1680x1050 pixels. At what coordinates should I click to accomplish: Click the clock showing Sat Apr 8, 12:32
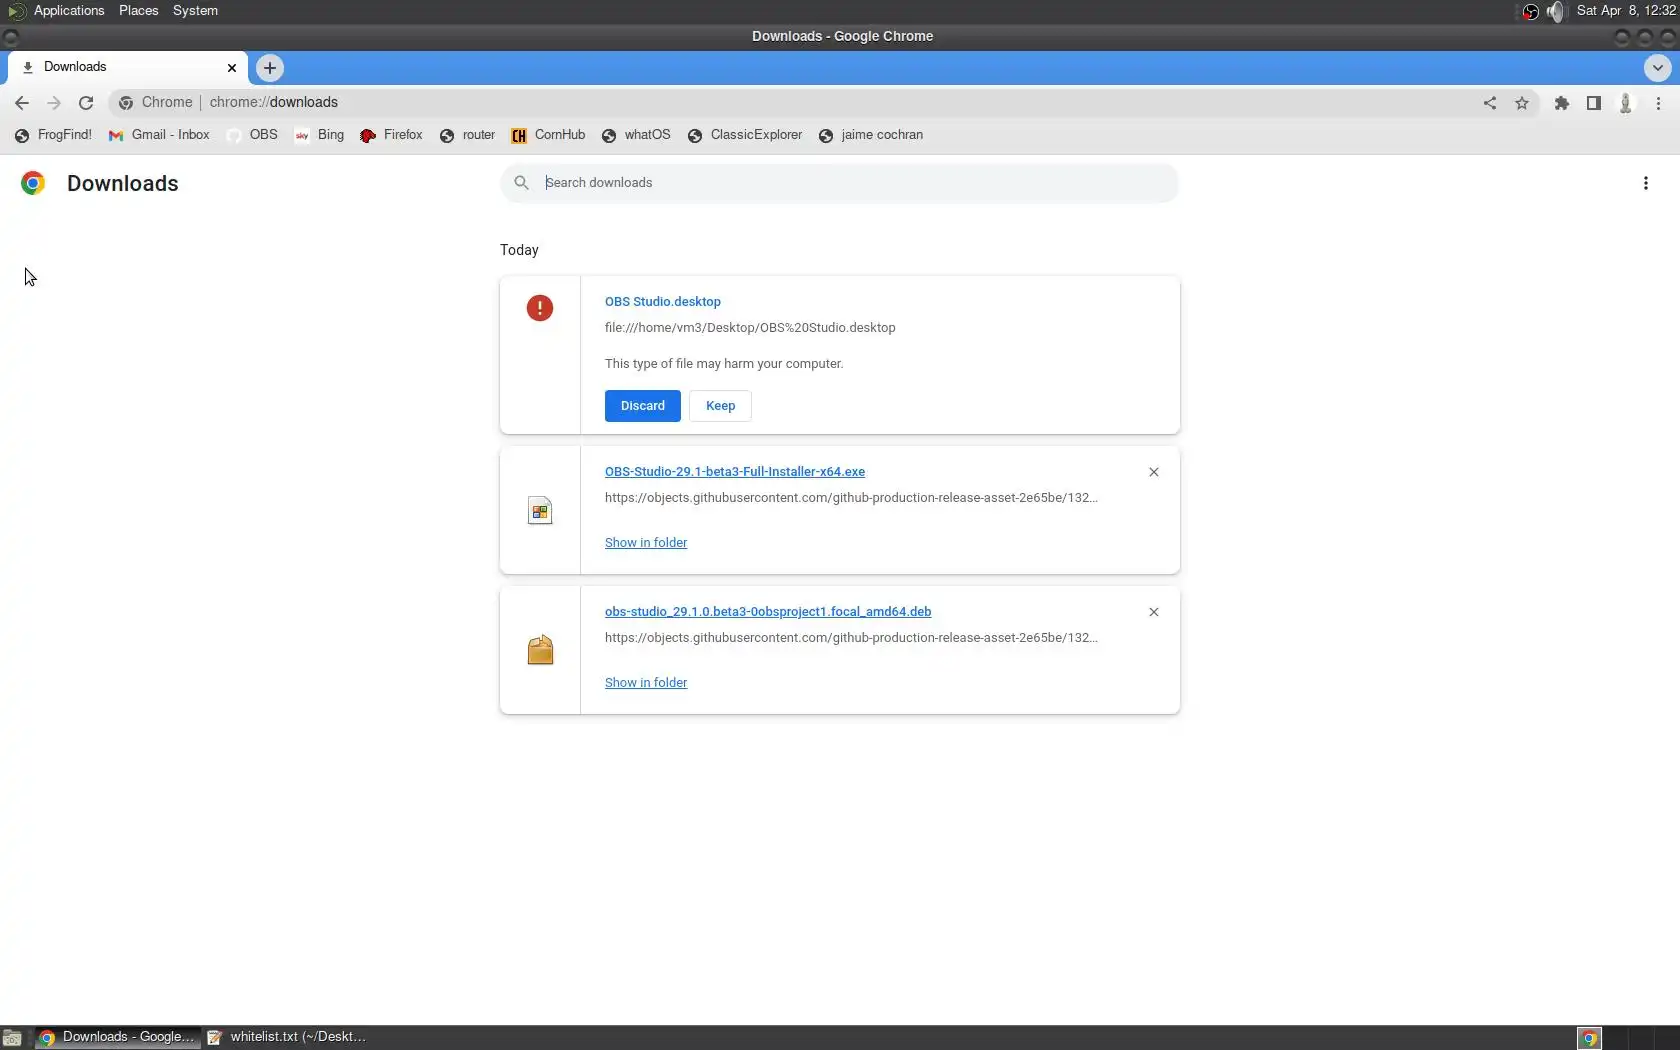[1626, 11]
